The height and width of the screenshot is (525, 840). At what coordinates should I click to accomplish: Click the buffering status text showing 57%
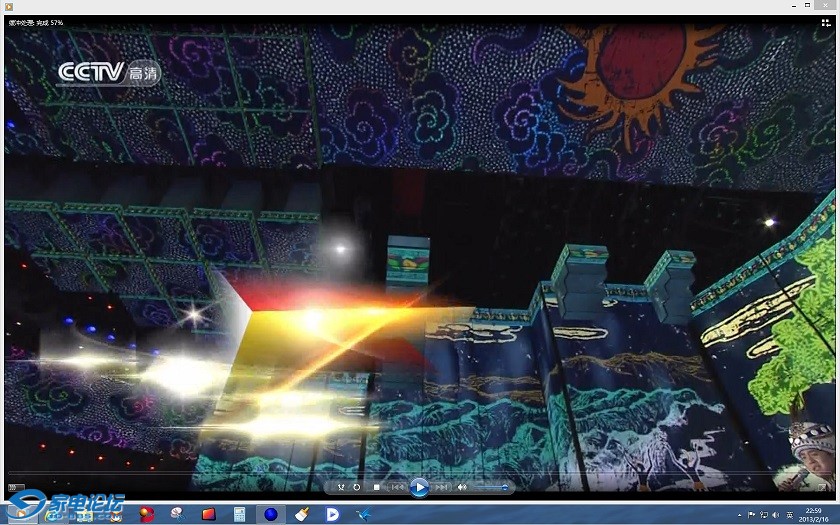36,22
